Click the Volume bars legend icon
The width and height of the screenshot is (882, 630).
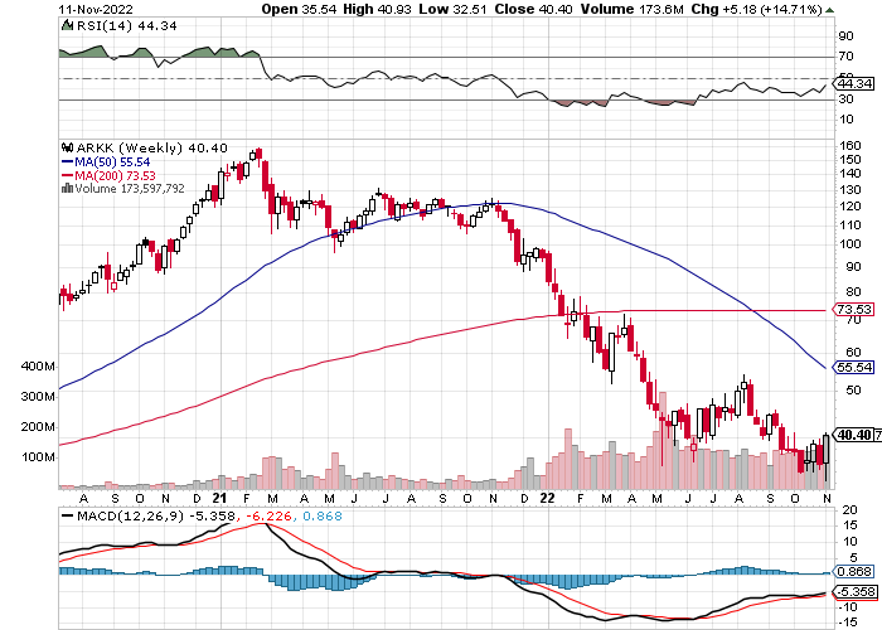[66, 187]
